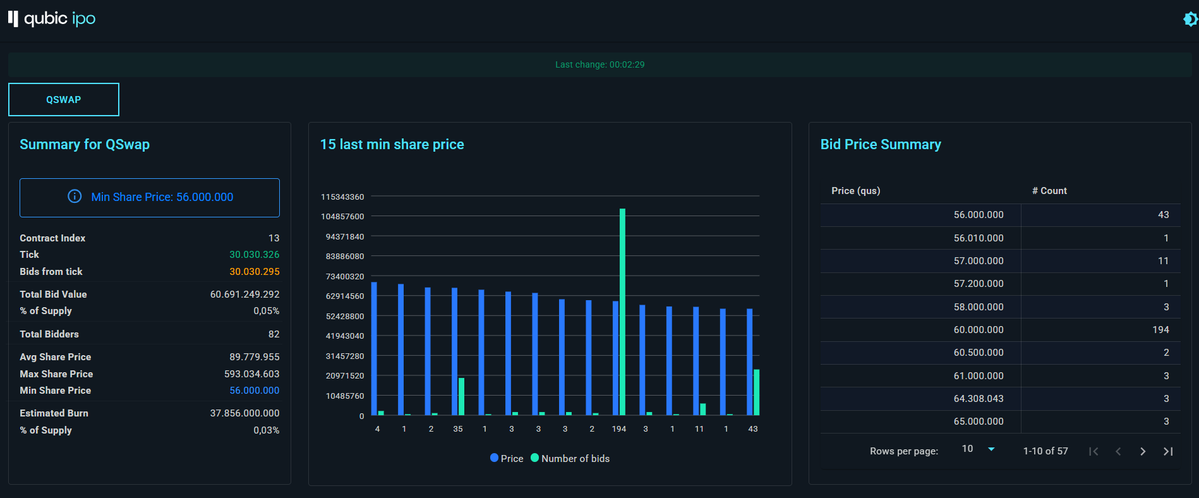Click the Last change status bar
This screenshot has height=498, width=1199.
tap(600, 64)
